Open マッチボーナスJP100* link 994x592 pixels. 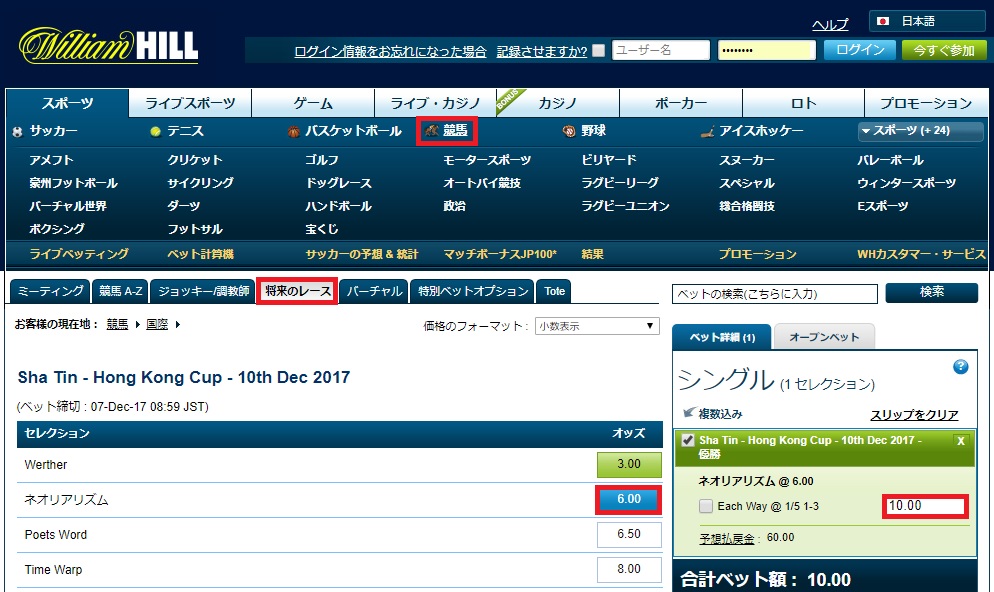coord(500,254)
